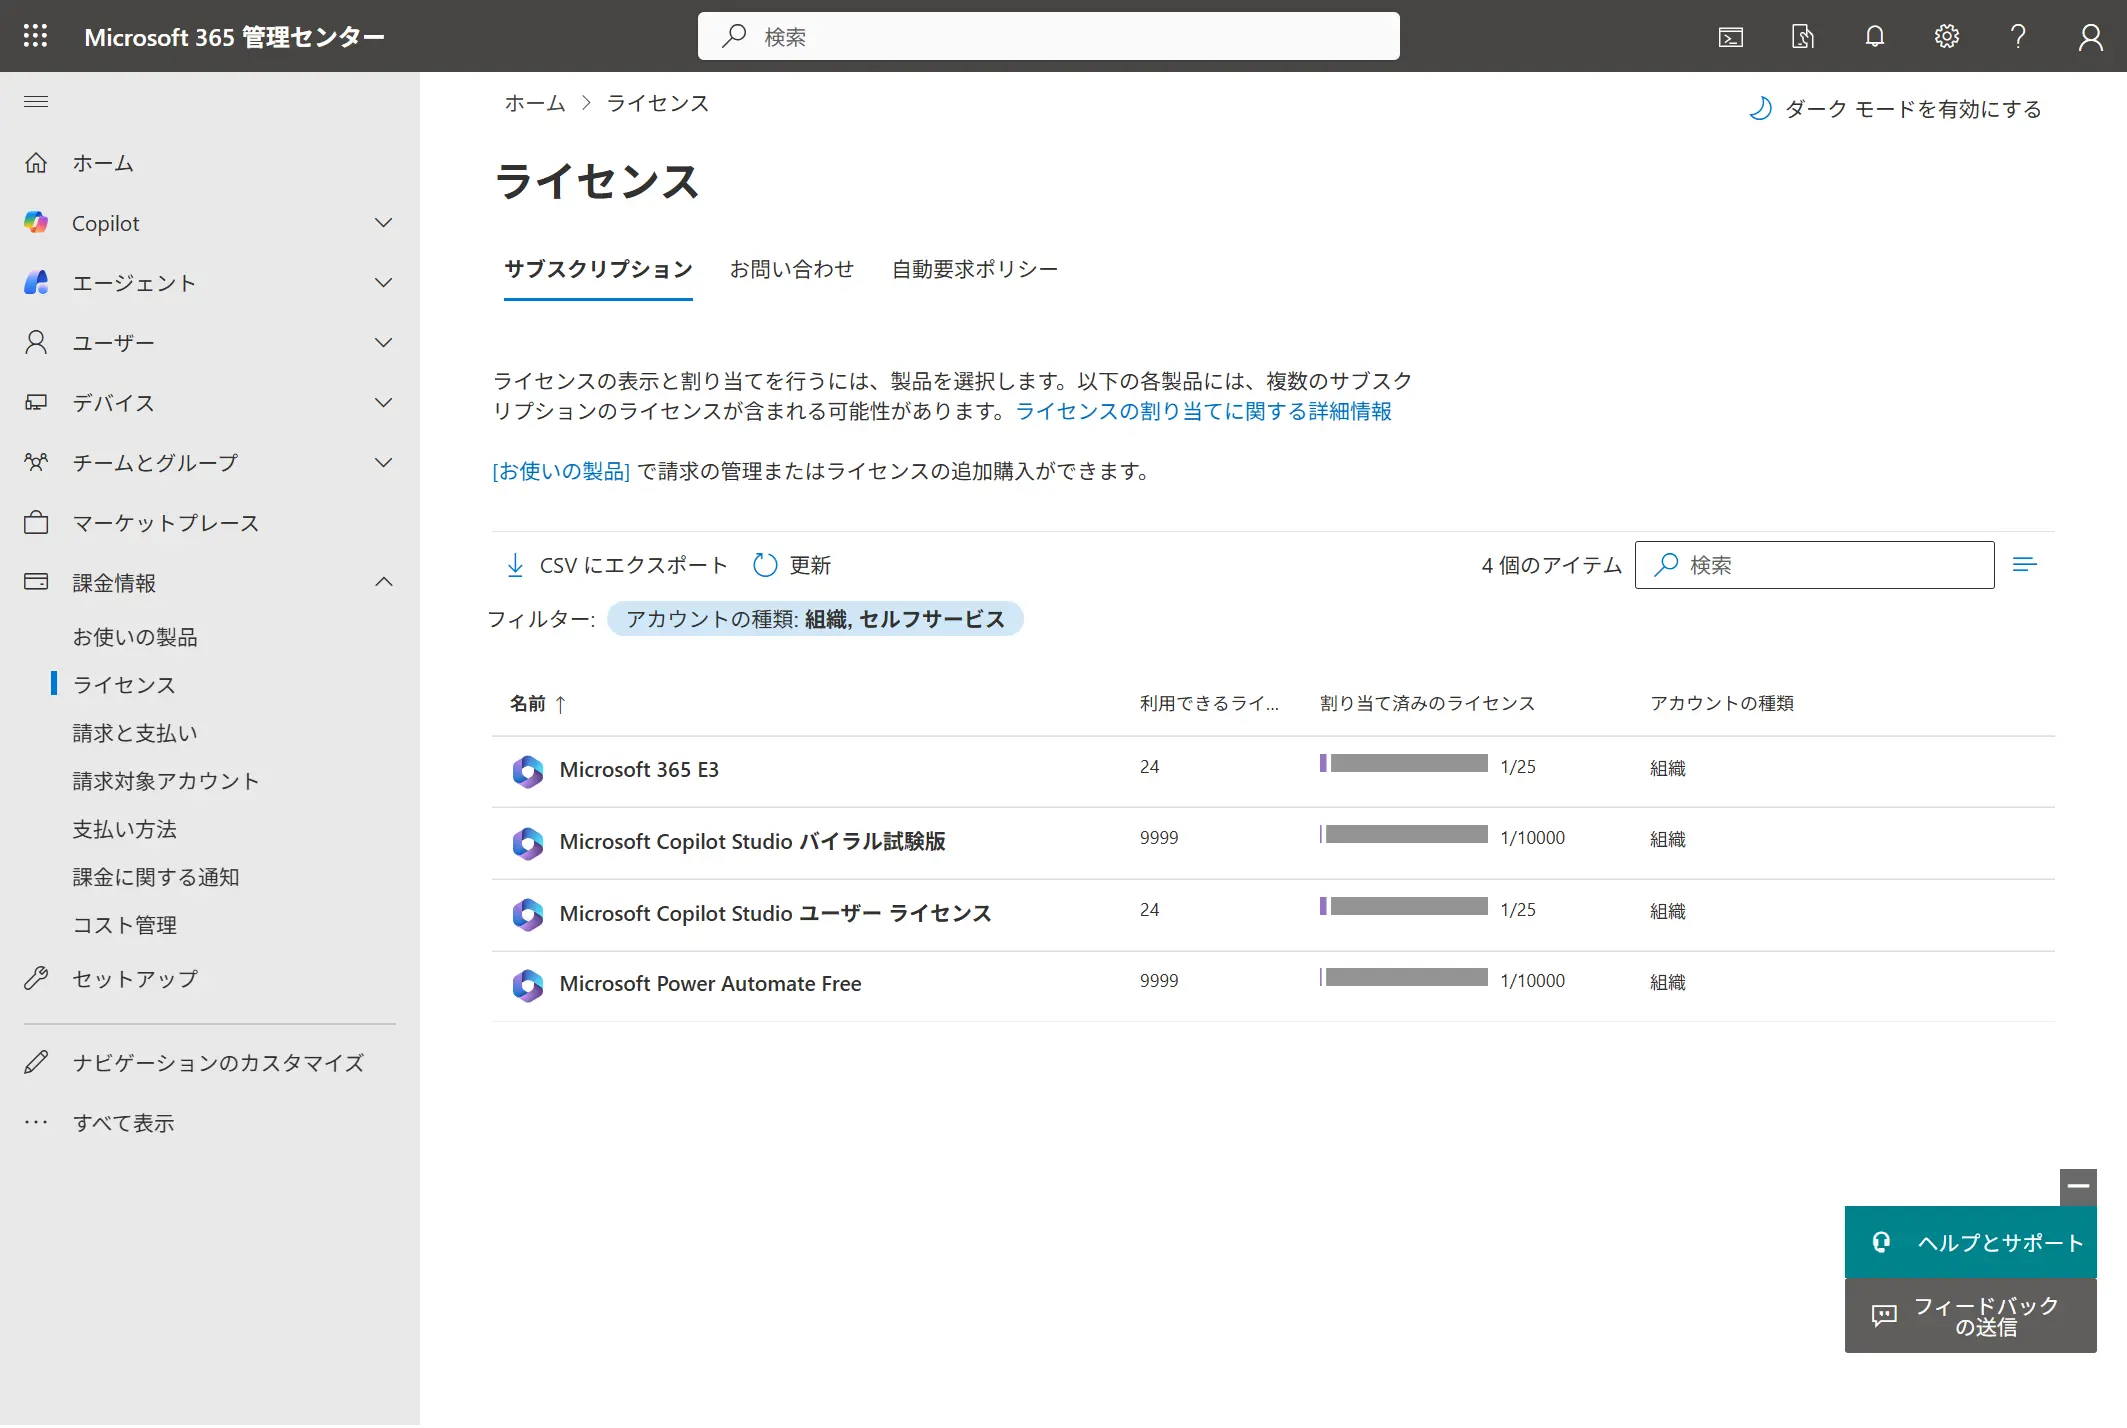Viewport: 2127px width, 1428px height.
Task: Open the settings gear icon
Action: pos(1946,37)
